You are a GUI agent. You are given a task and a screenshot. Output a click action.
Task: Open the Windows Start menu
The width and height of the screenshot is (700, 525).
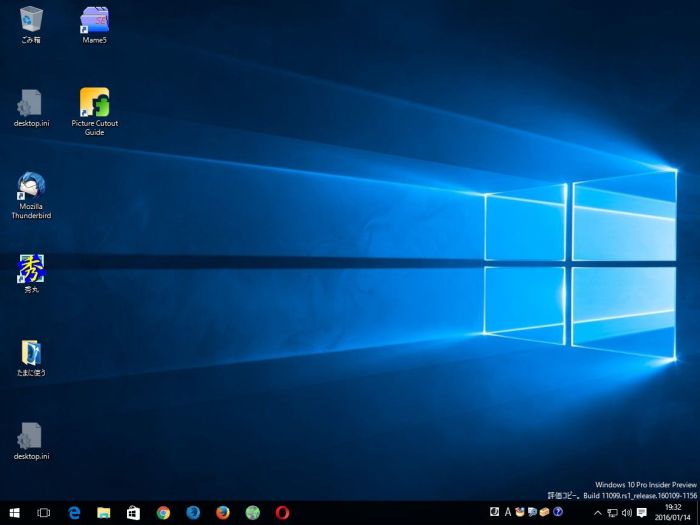14,513
